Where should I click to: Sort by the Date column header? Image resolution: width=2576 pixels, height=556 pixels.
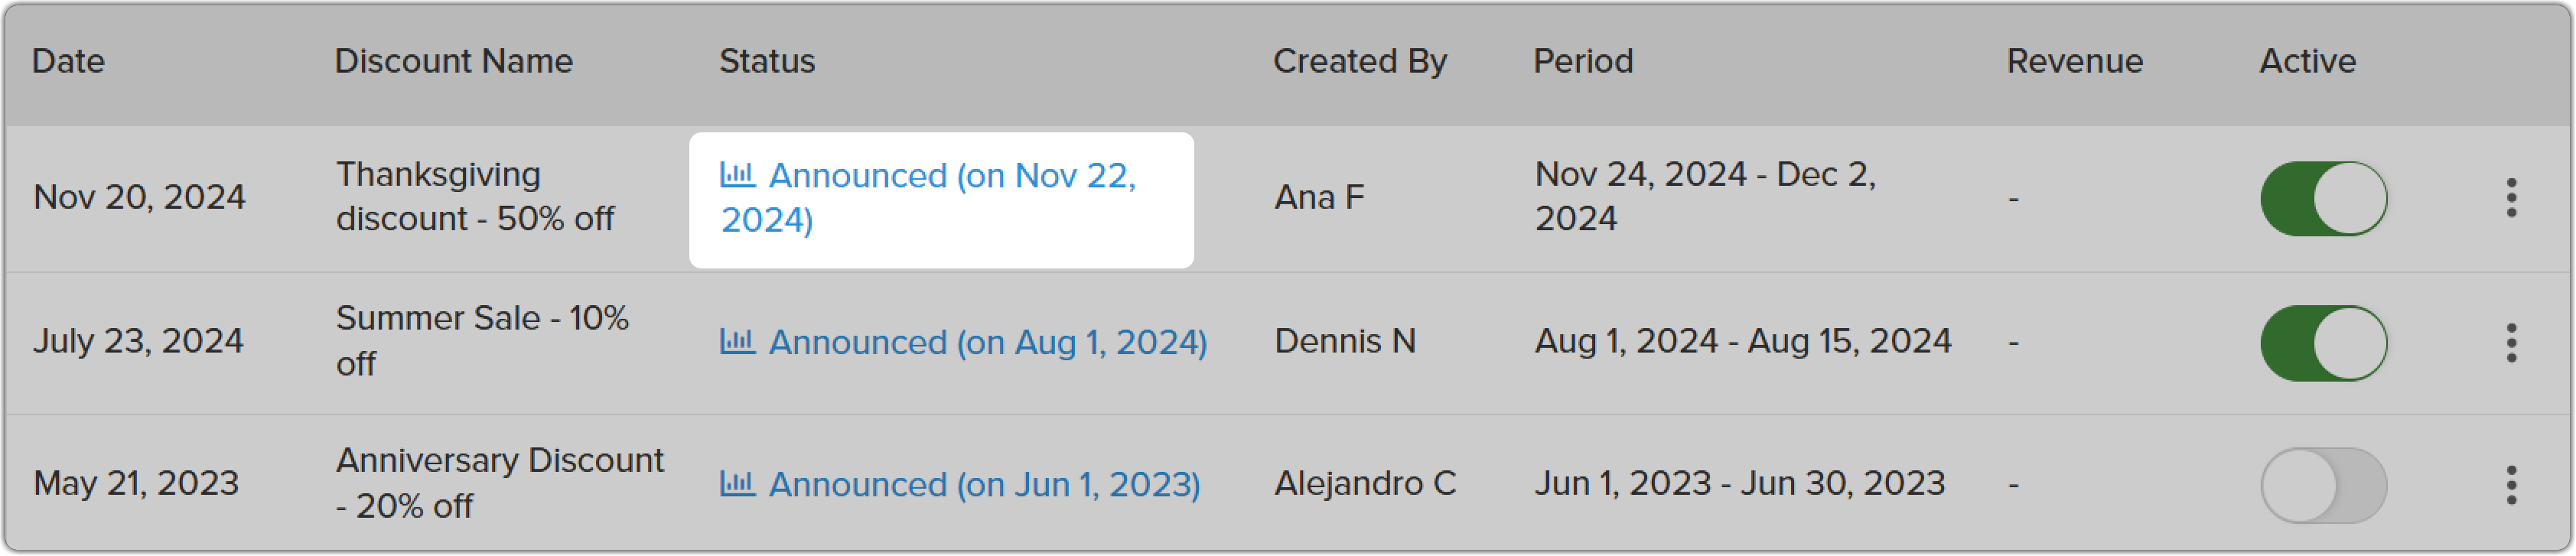(68, 61)
